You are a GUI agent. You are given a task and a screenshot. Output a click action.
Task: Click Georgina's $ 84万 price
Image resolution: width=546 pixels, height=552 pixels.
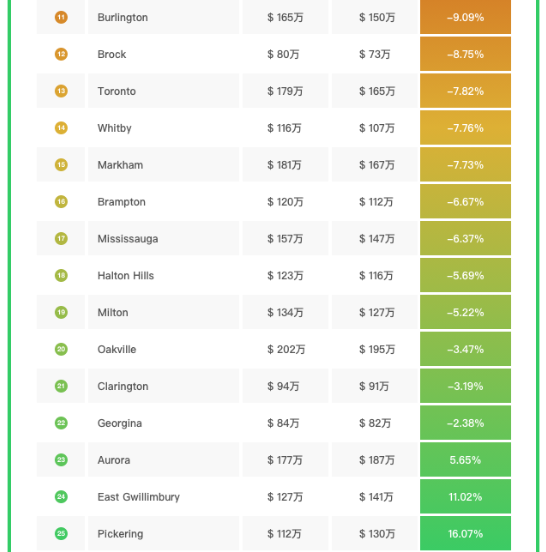(x=283, y=423)
